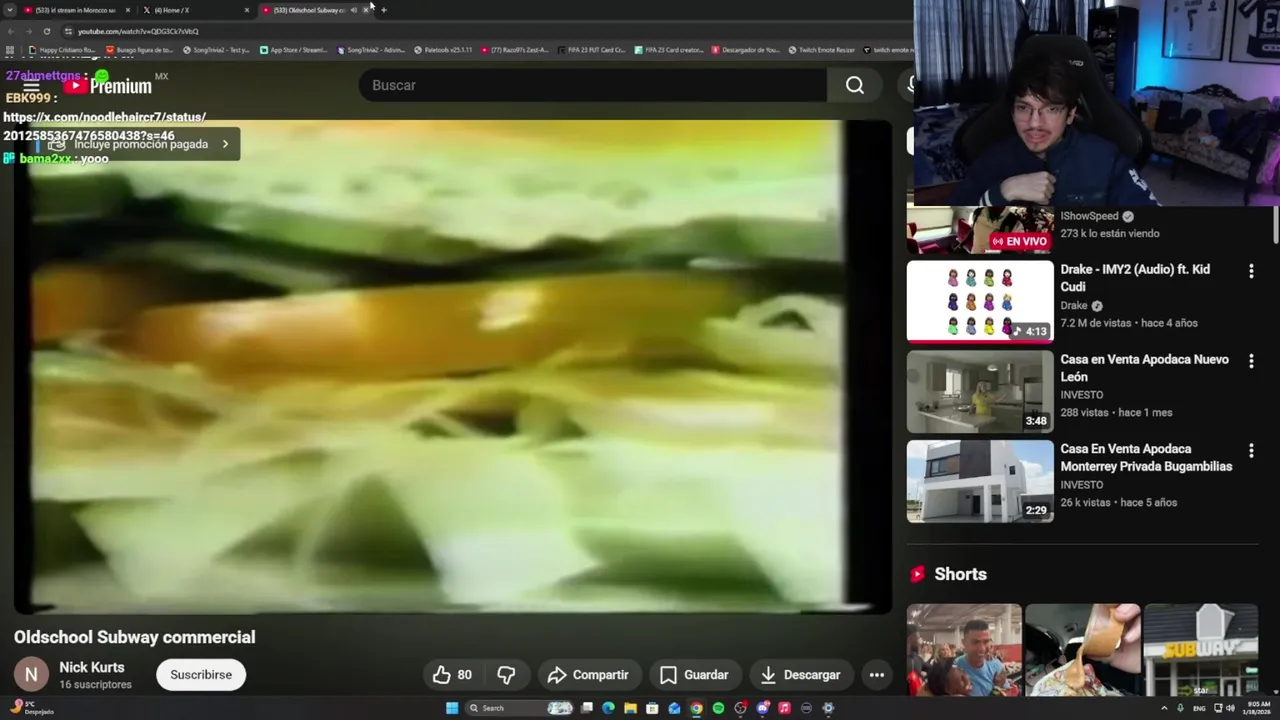Click the Oldschool Subway commercial title text
Viewport: 1280px width, 720px height.
coord(135,637)
